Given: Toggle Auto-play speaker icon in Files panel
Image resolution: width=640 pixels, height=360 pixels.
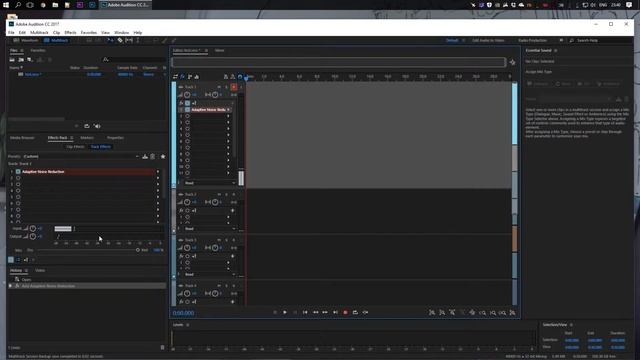Looking at the screenshot, I should point(97,126).
